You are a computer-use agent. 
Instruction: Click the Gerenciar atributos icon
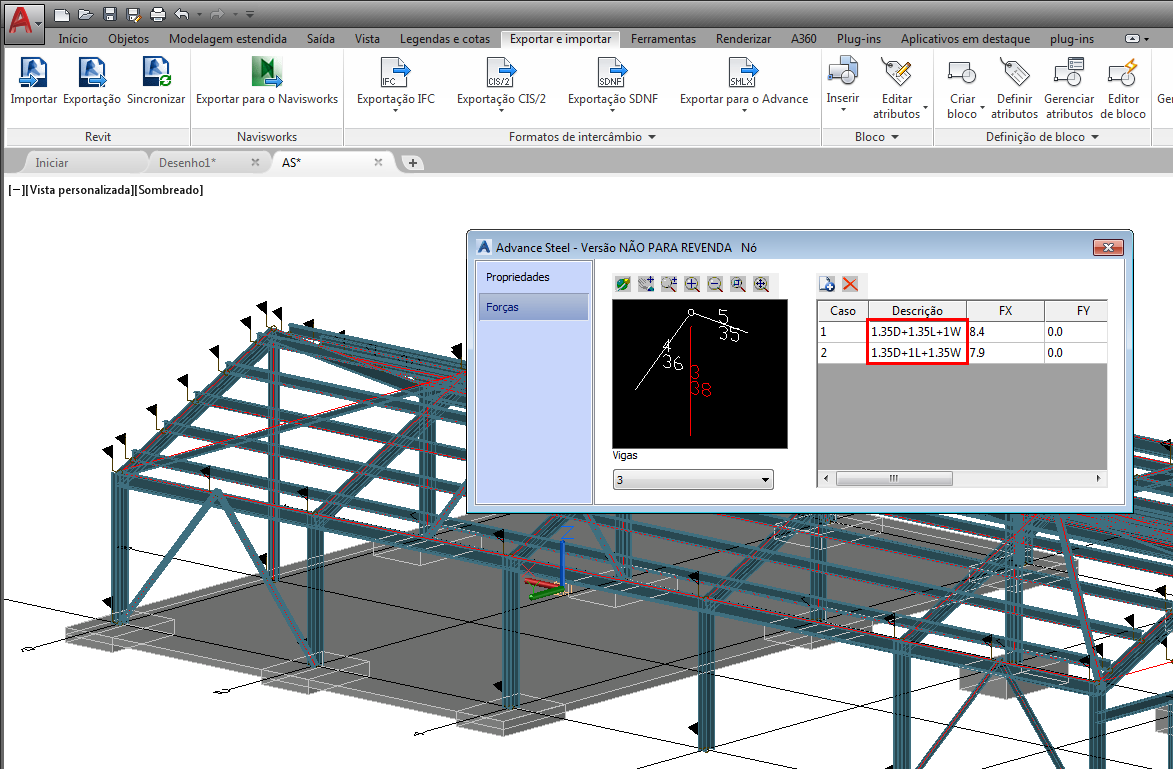[x=1069, y=73]
